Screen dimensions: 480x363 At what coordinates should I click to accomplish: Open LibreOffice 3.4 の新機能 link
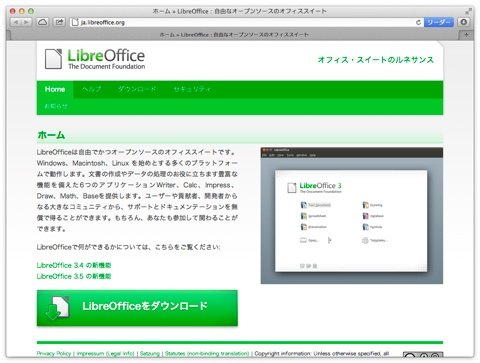[x=74, y=265]
